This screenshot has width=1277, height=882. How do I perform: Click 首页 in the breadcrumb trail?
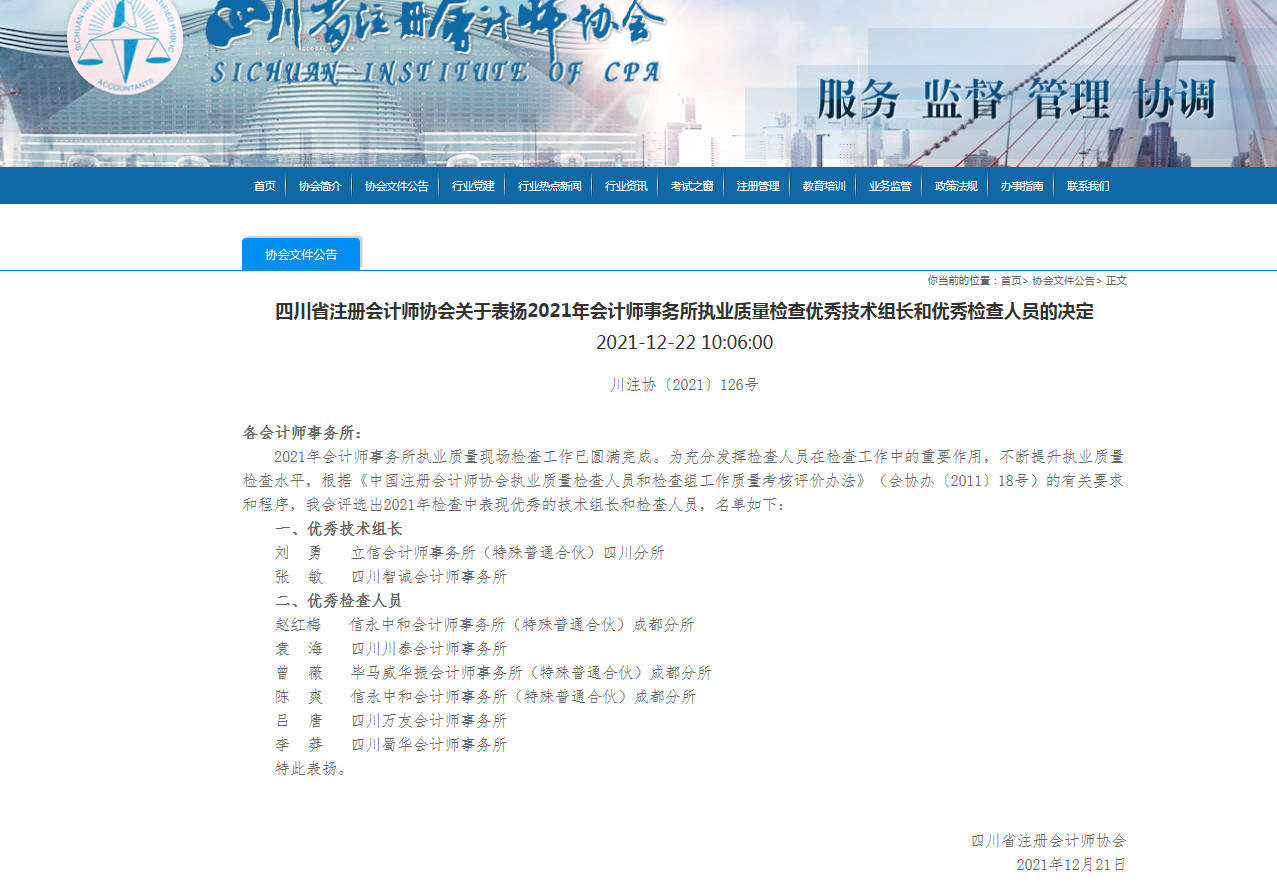pyautogui.click(x=1011, y=281)
